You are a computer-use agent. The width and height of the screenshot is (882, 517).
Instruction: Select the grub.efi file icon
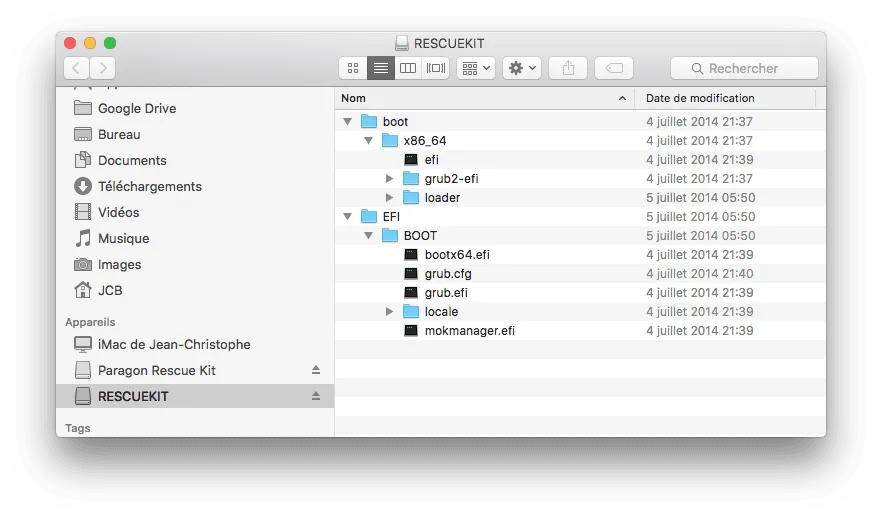point(411,293)
